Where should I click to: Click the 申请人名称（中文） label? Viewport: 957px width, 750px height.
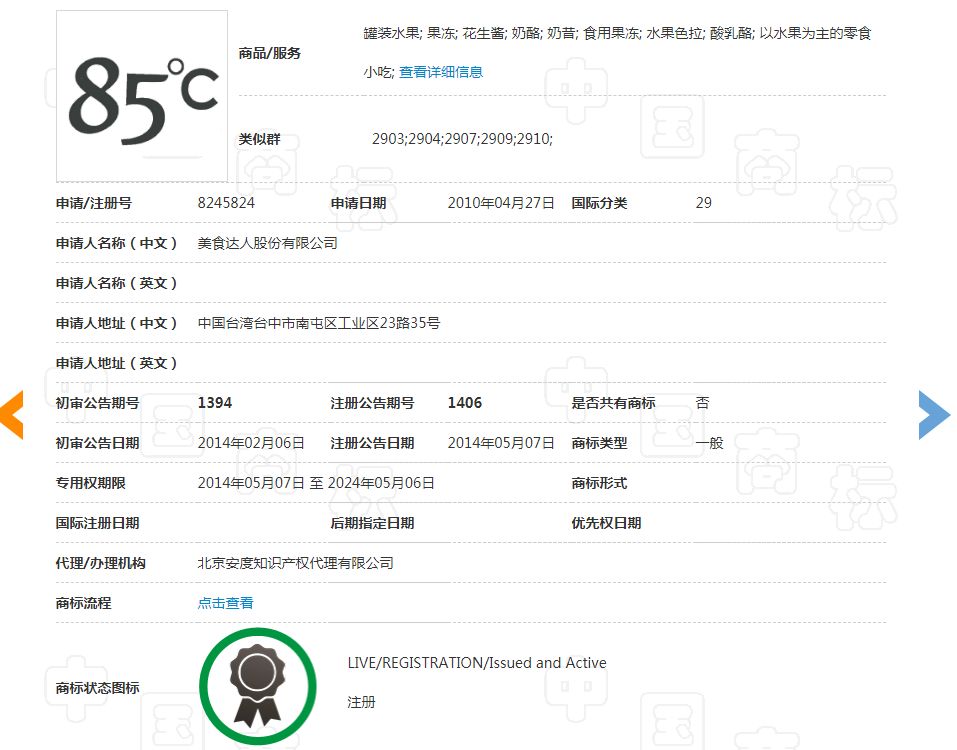[x=117, y=243]
